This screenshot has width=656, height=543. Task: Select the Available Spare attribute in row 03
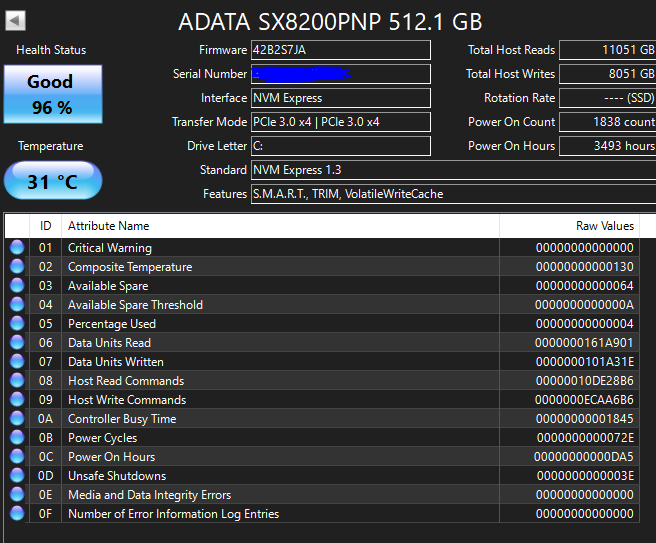[108, 286]
